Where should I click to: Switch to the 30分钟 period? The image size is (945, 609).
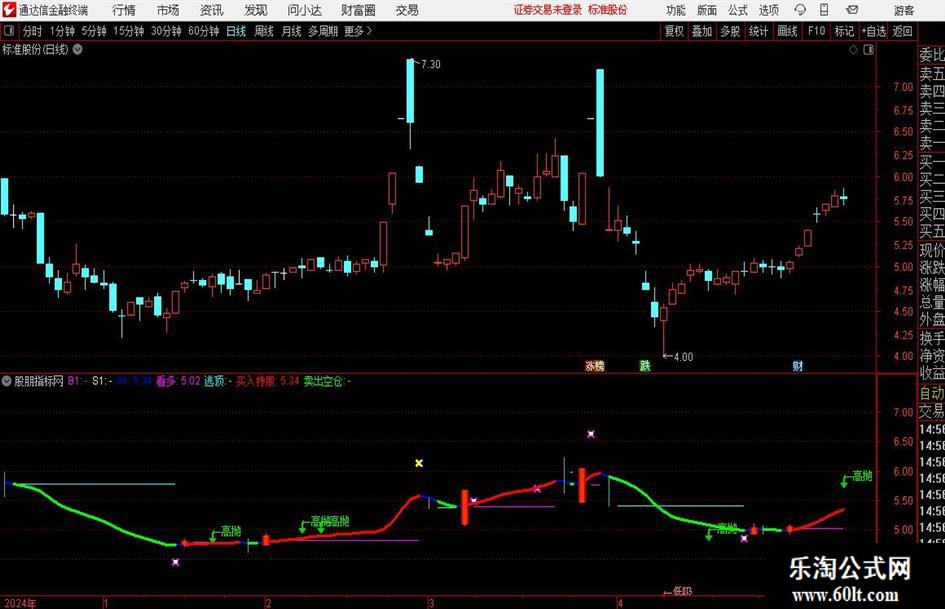tap(166, 31)
